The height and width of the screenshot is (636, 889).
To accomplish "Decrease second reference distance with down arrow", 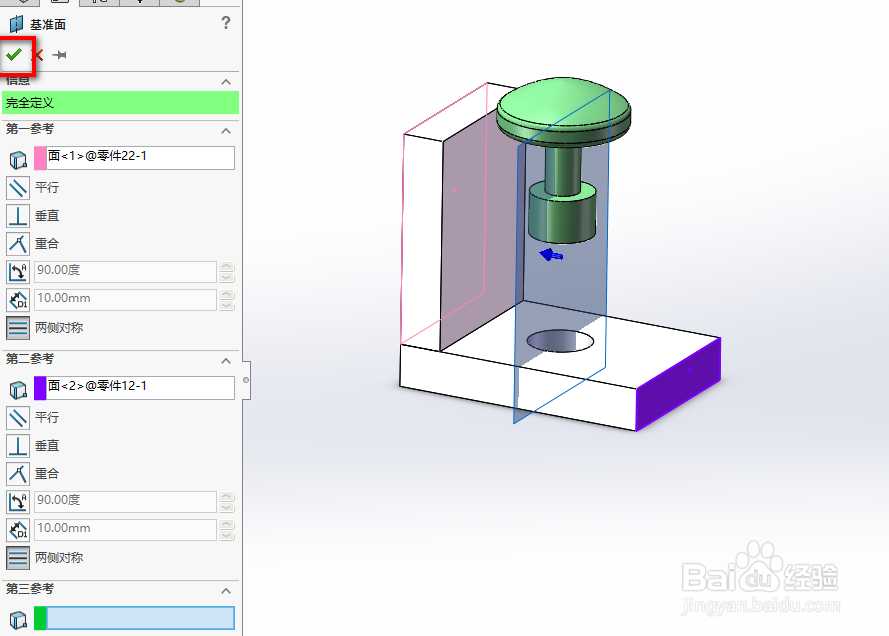I will (x=227, y=535).
